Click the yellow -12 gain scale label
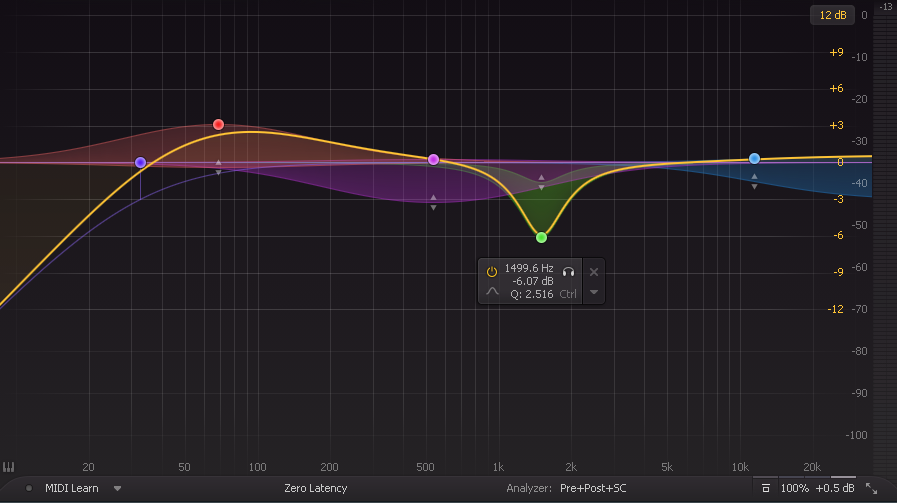 [836, 309]
